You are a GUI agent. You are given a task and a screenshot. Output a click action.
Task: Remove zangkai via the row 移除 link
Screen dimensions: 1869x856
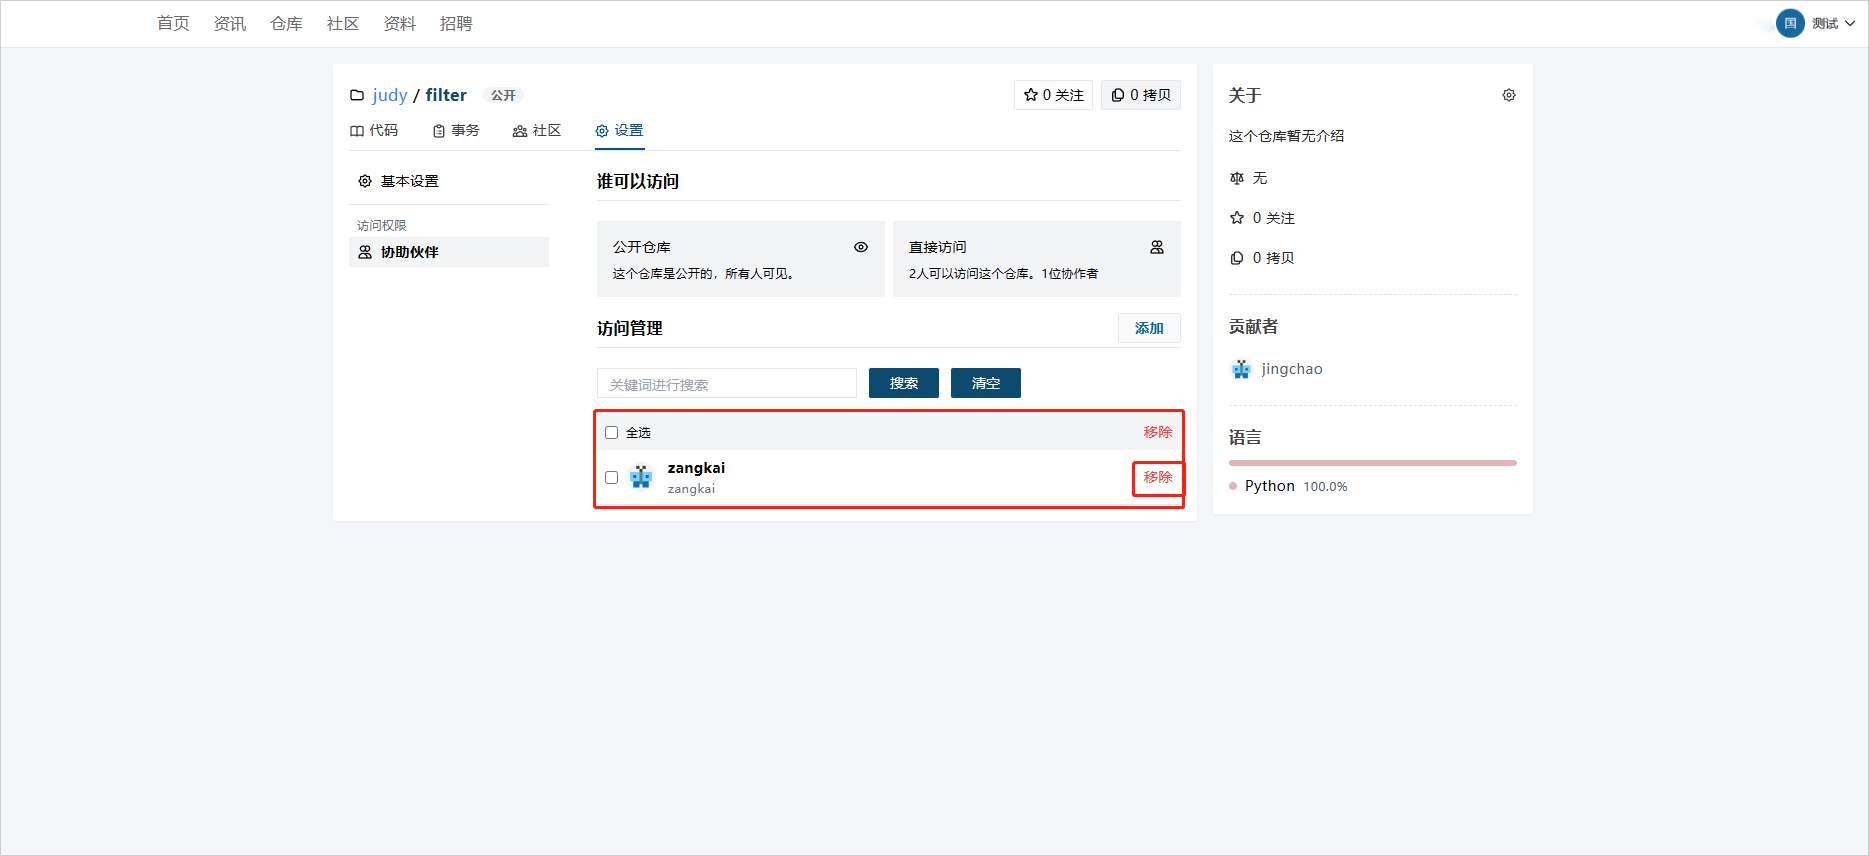1157,478
